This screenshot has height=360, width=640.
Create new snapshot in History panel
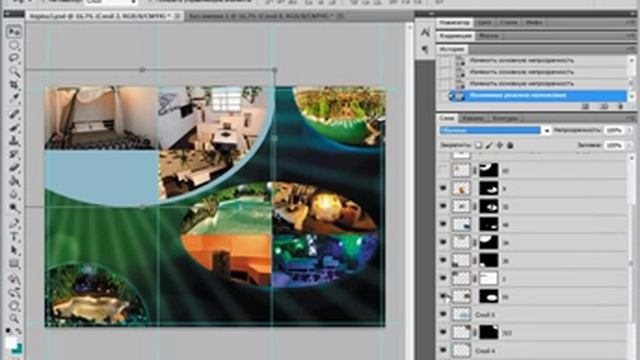(603, 106)
